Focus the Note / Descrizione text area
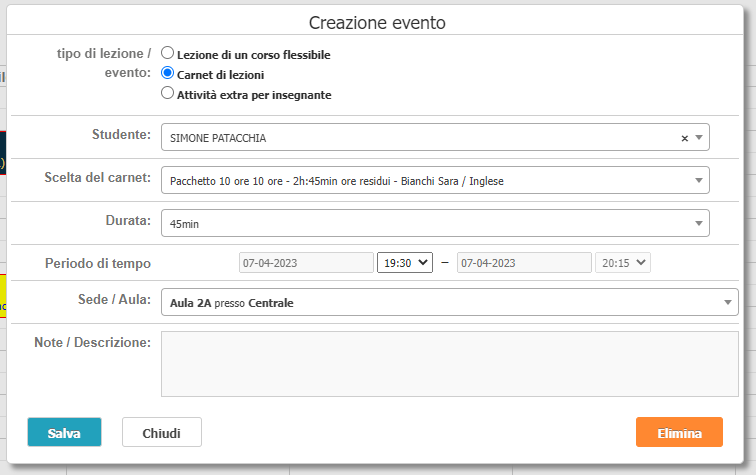The width and height of the screenshot is (756, 475). pyautogui.click(x=449, y=364)
